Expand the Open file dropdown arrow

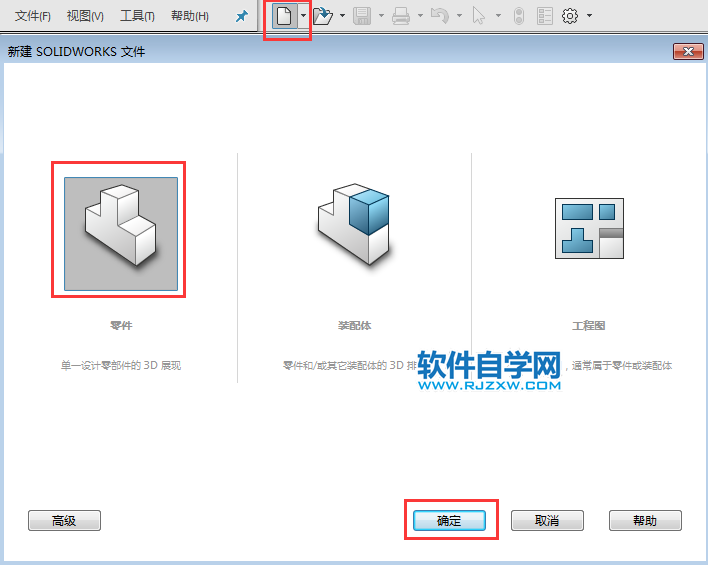[x=342, y=16]
